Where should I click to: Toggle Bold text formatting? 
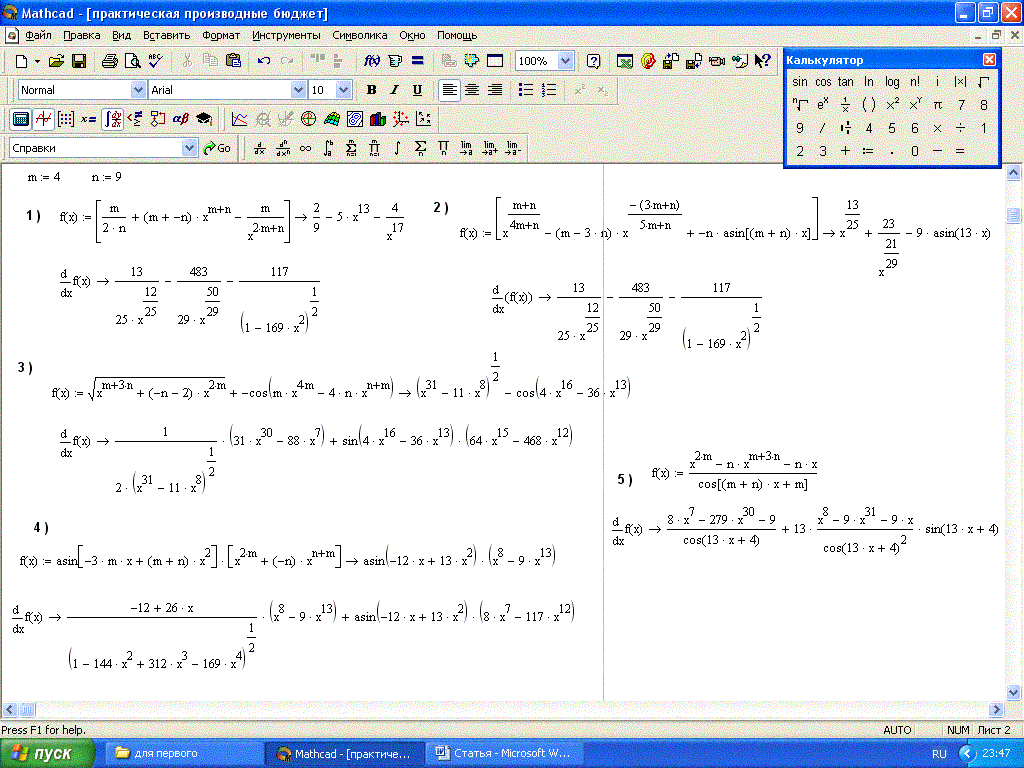(x=372, y=90)
